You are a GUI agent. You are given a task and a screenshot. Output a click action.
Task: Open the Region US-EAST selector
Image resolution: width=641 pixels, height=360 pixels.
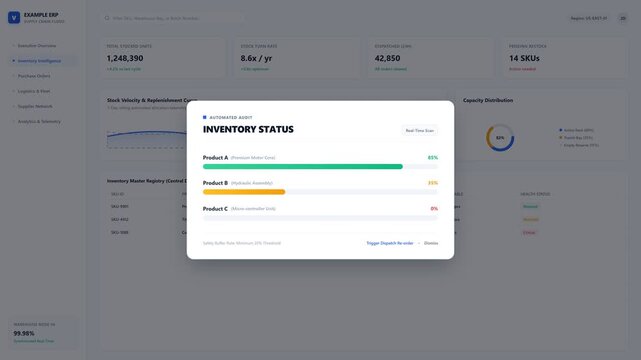tap(589, 18)
